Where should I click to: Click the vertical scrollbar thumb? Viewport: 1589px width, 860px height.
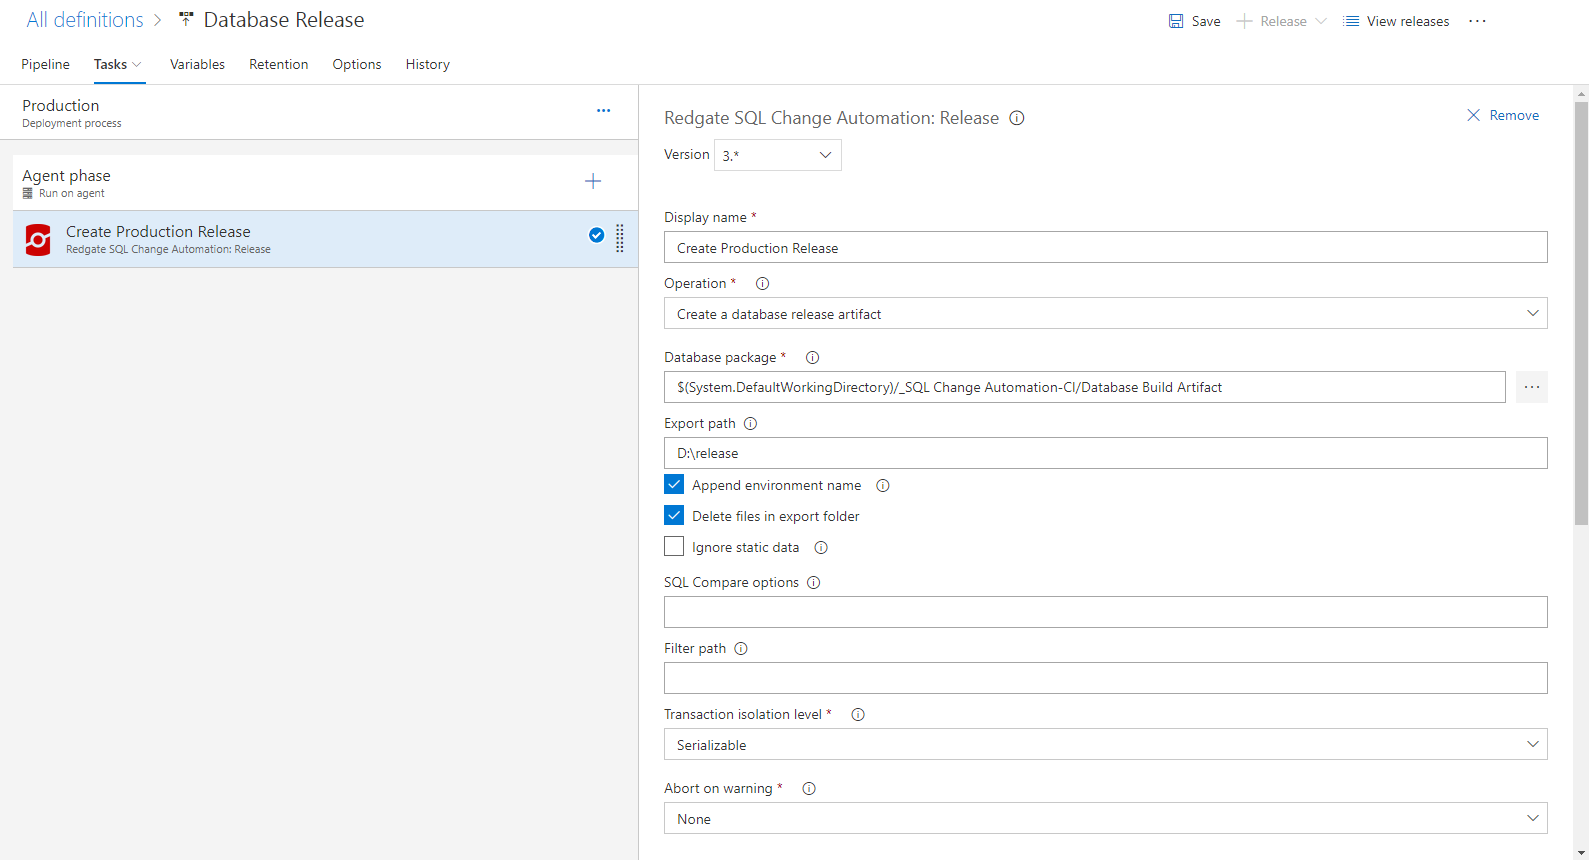point(1581,313)
